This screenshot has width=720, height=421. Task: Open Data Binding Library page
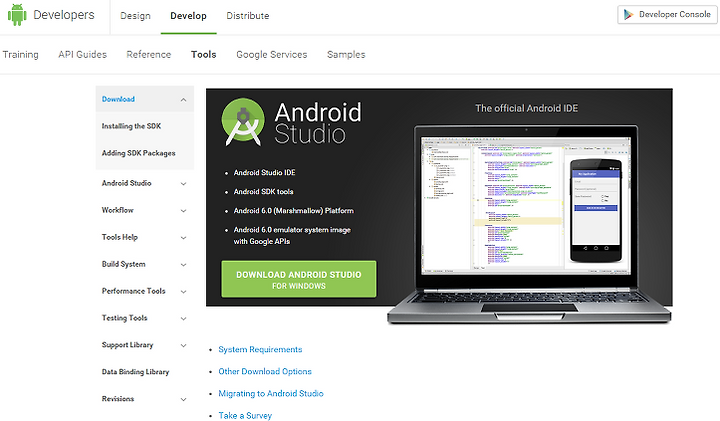pos(135,372)
